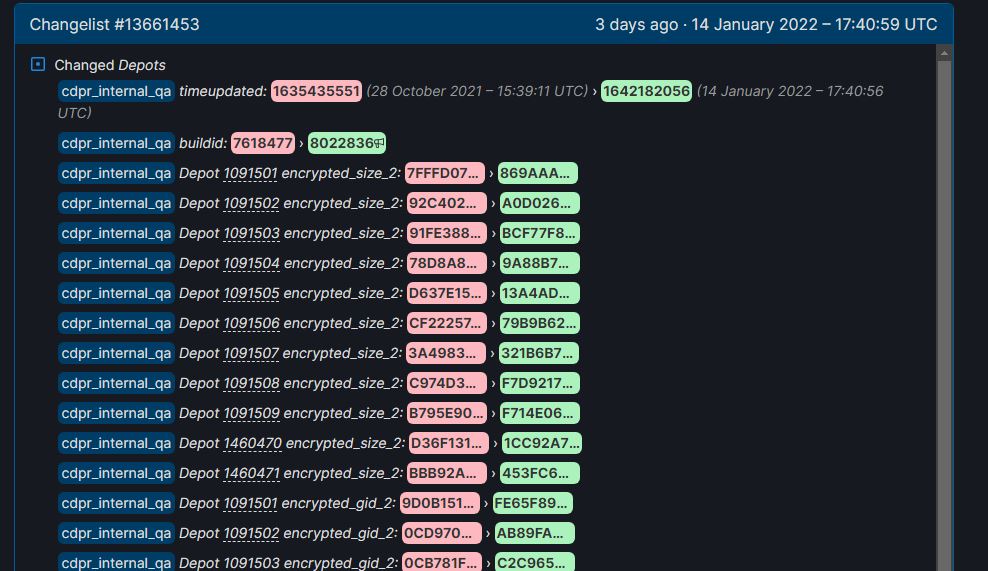This screenshot has width=988, height=571.
Task: Click new value 1CC92A7...
Action: point(542,443)
